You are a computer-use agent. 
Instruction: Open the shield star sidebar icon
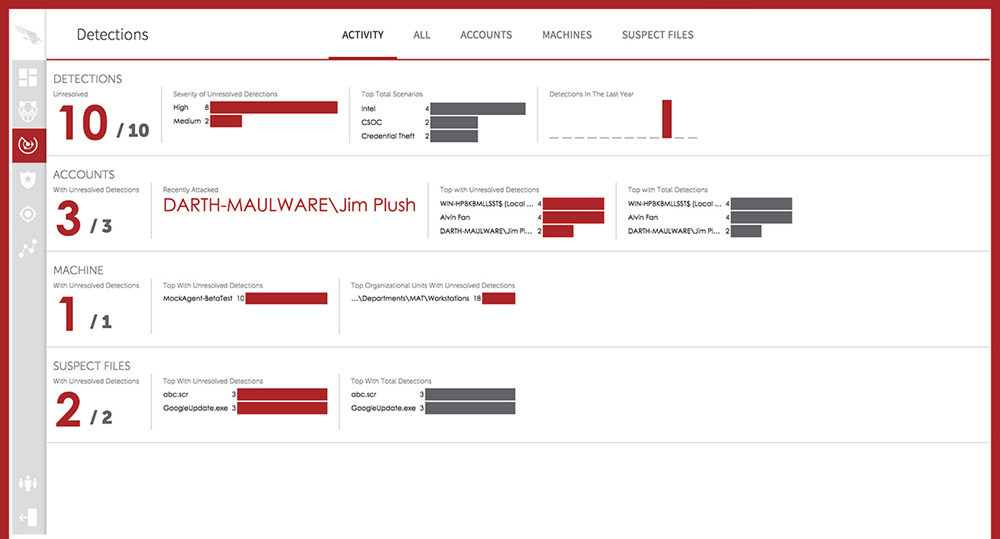[28, 180]
